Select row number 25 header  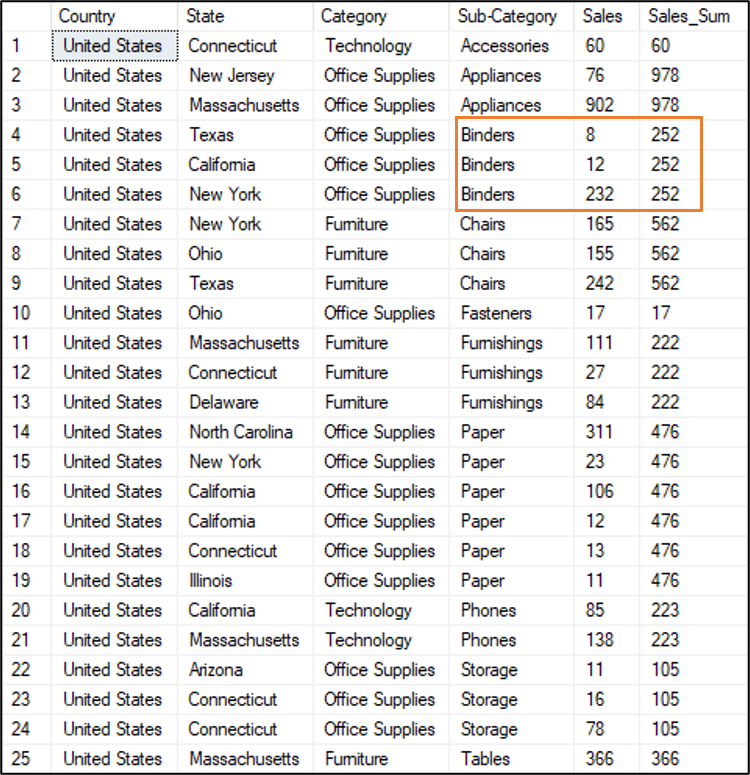21,759
